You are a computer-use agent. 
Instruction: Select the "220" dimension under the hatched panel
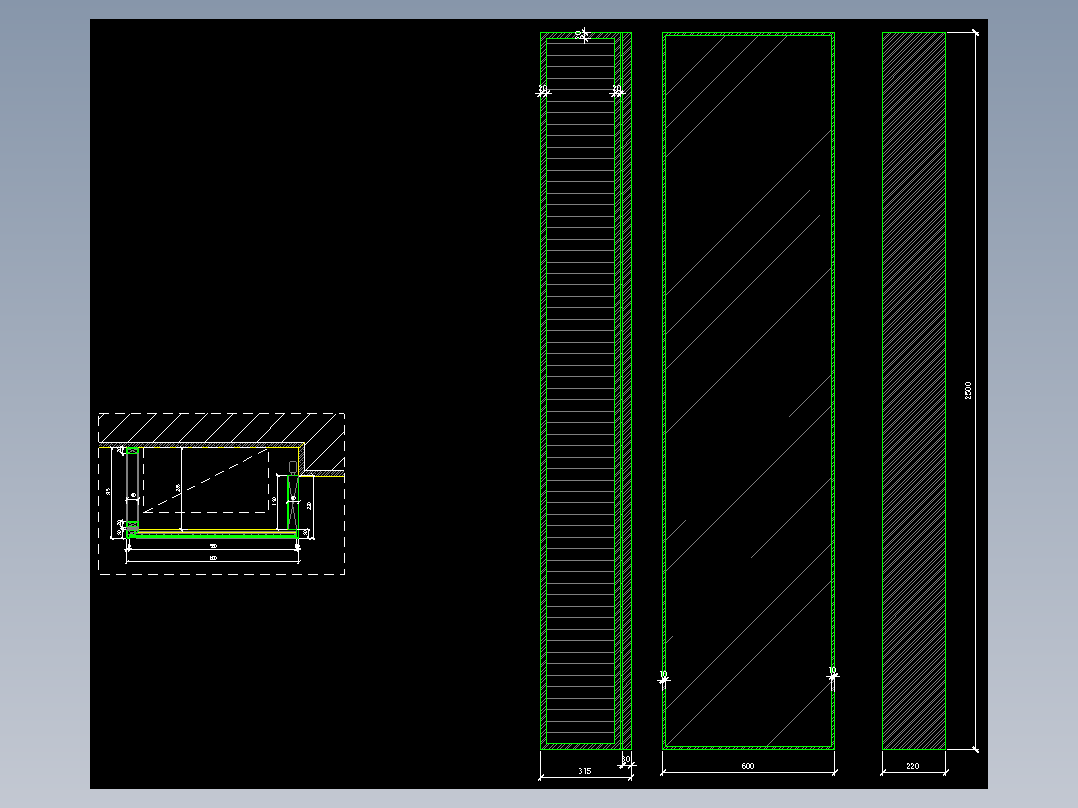(913, 766)
